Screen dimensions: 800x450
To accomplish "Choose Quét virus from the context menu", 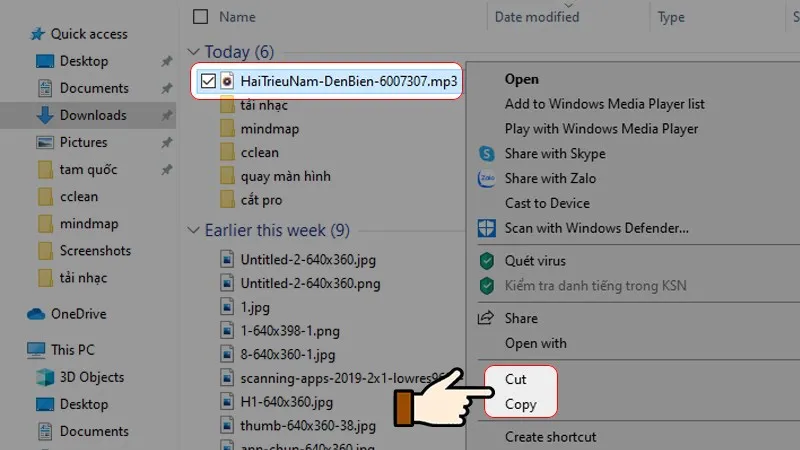I will pos(535,261).
